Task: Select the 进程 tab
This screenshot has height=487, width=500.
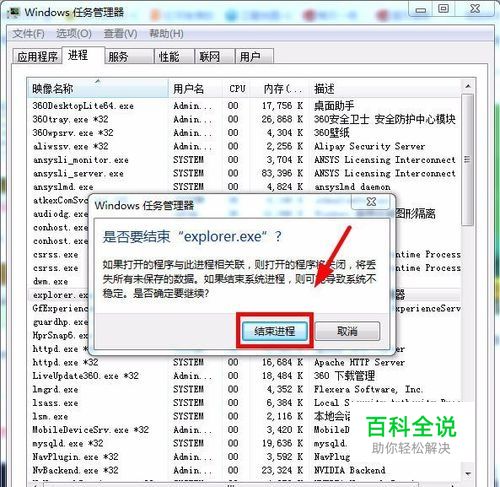Action: pyautogui.click(x=83, y=55)
